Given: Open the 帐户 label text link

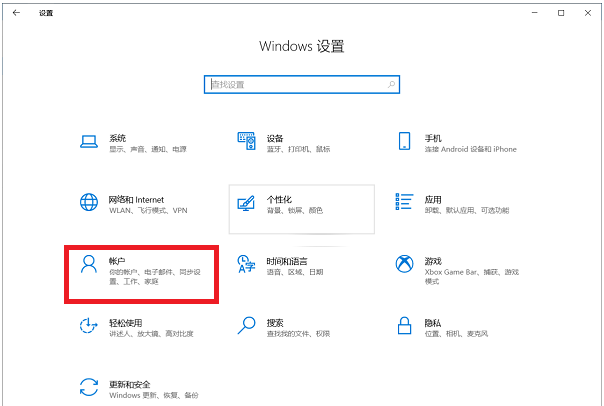Looking at the screenshot, I should coord(116,260).
